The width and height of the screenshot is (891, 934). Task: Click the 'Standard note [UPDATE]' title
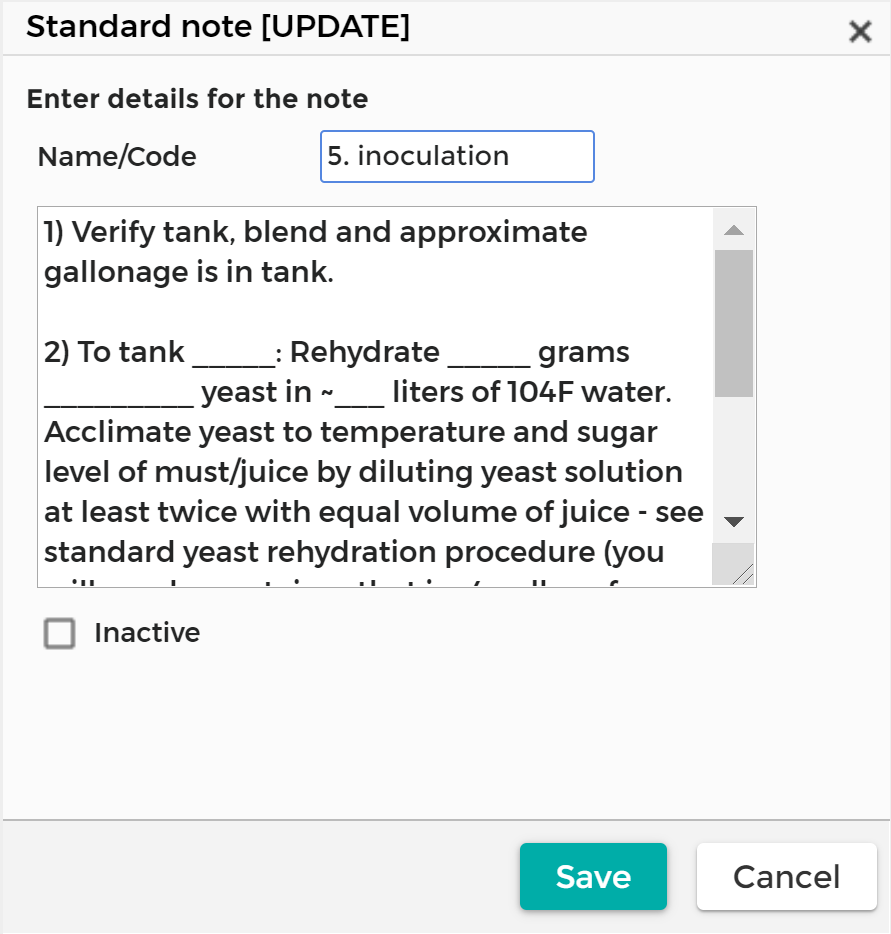tap(218, 28)
